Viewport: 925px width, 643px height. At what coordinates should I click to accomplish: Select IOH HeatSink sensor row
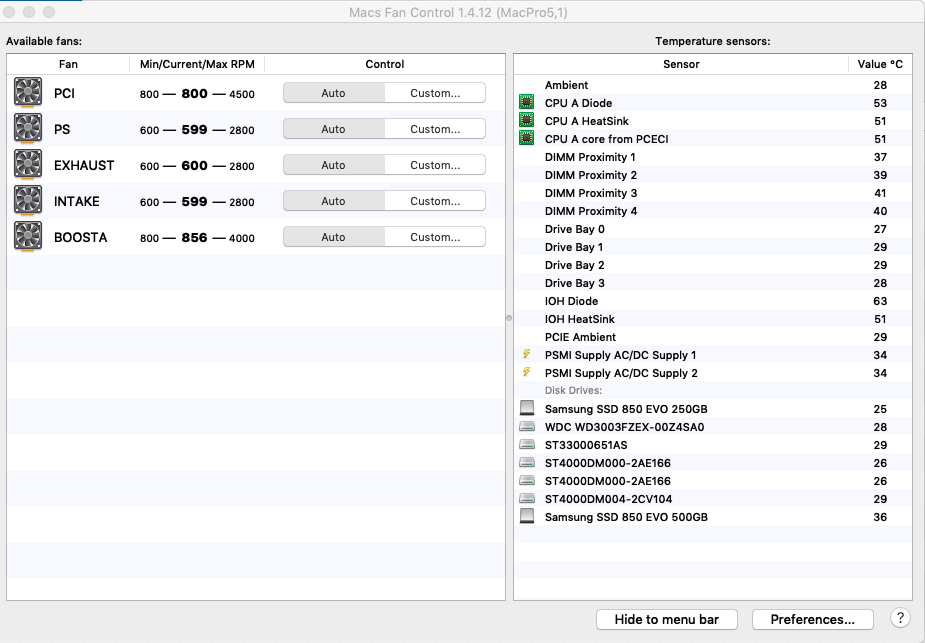713,319
